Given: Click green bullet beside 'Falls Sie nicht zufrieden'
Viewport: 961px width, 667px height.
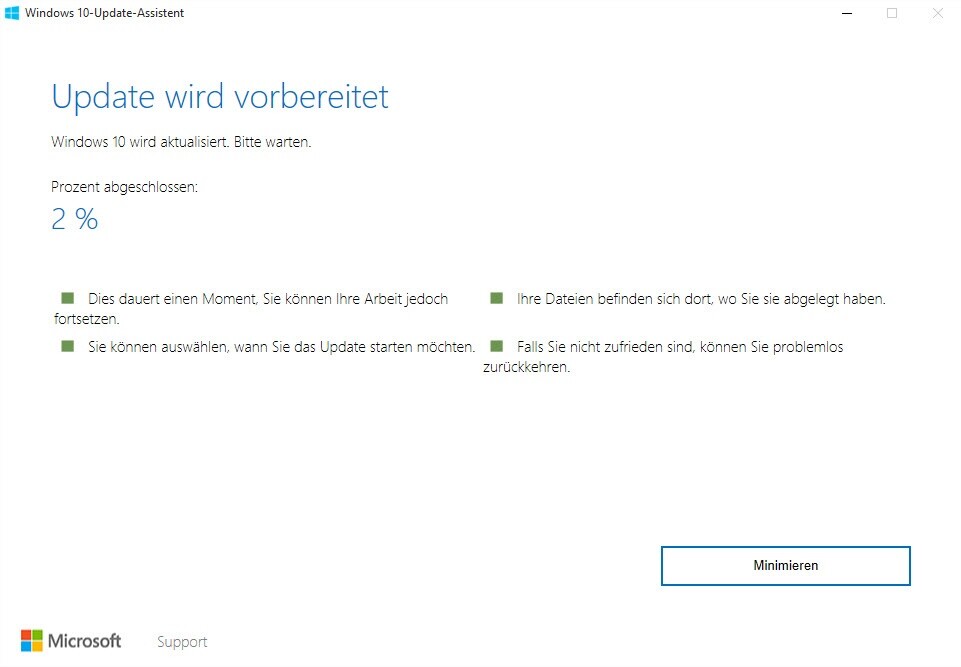Looking at the screenshot, I should [496, 346].
